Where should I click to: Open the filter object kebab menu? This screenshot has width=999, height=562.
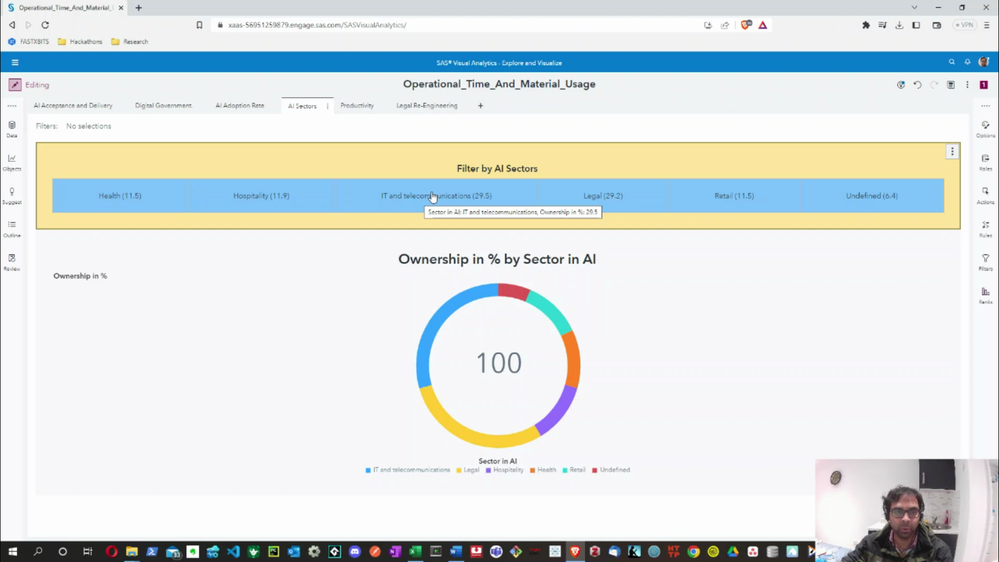[x=952, y=152]
